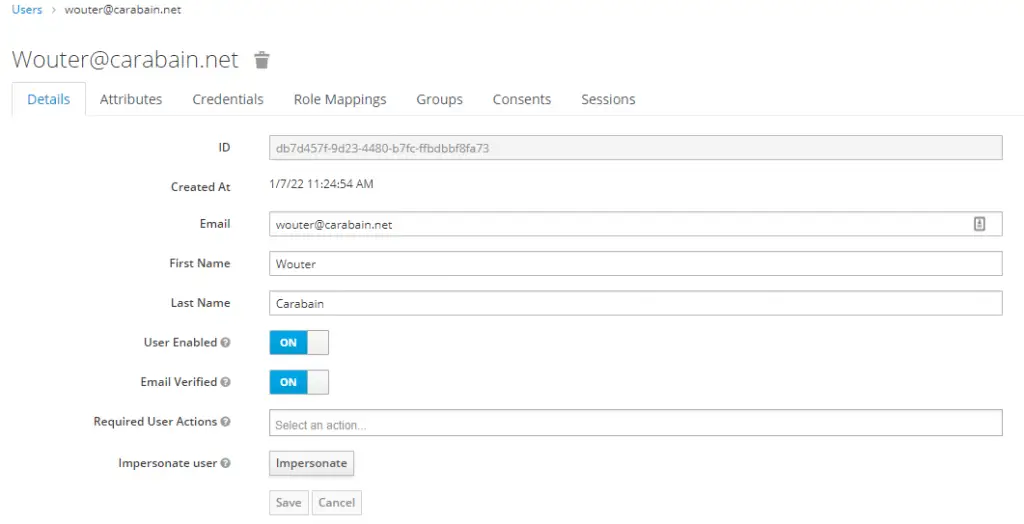
Task: Turn off the Email Verified switch
Action: 299,382
